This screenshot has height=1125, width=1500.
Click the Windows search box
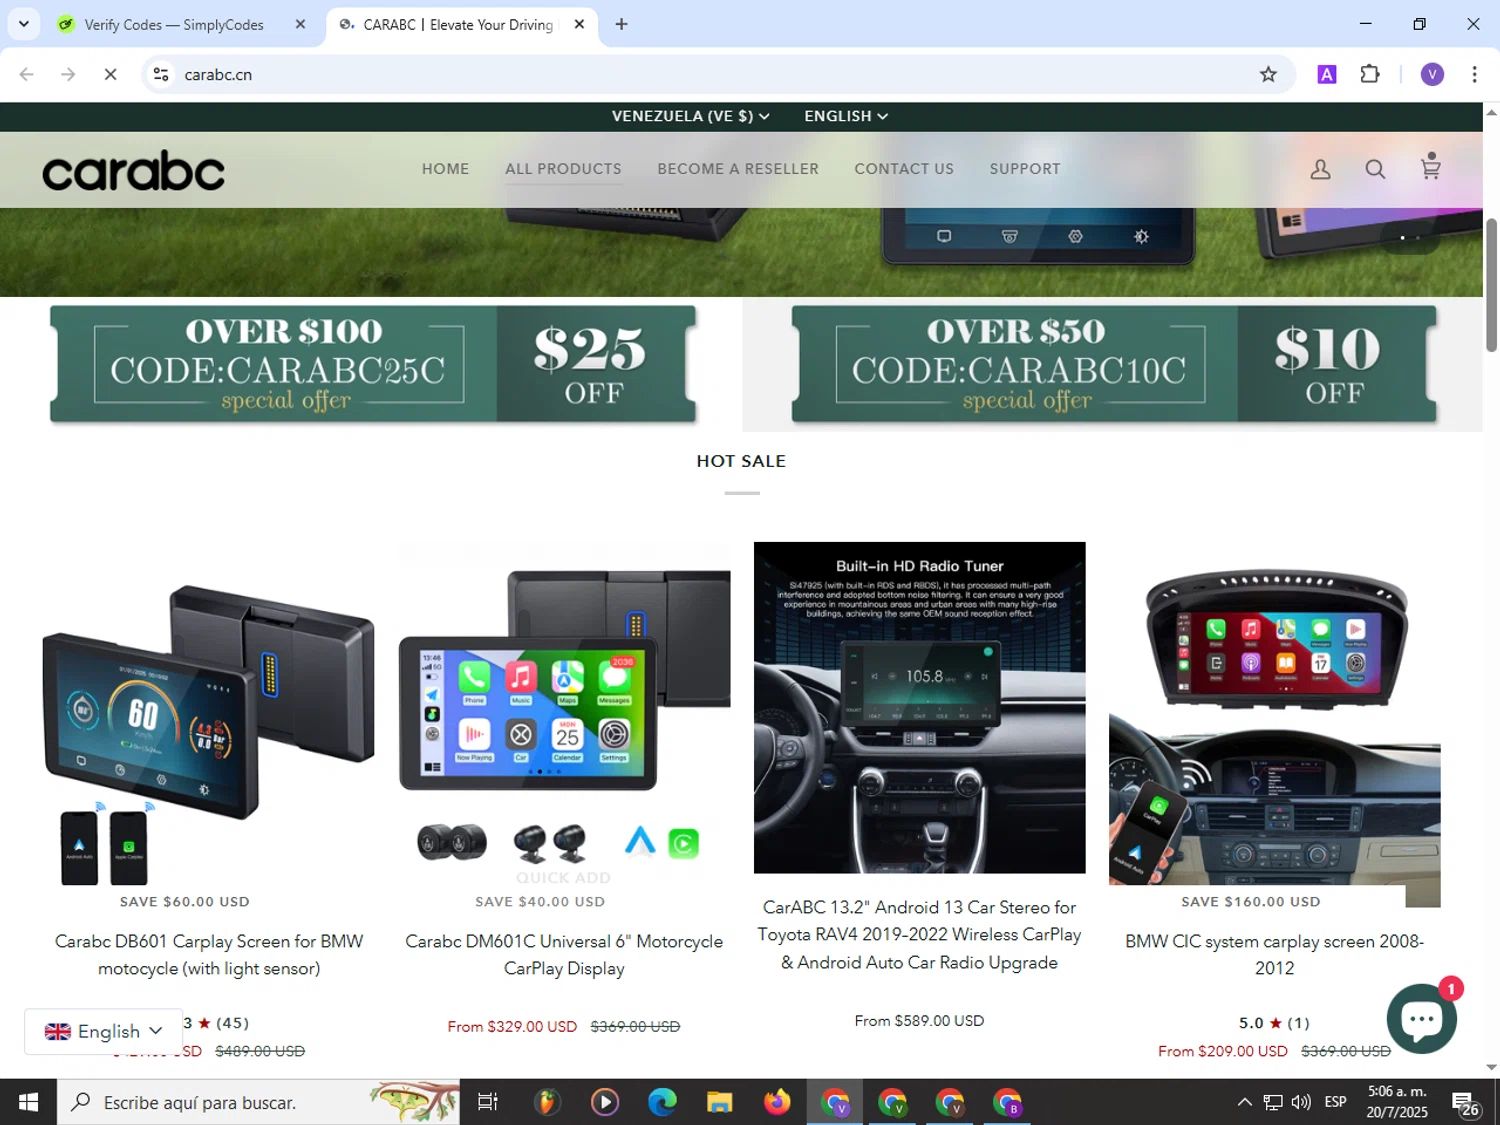(x=258, y=1102)
